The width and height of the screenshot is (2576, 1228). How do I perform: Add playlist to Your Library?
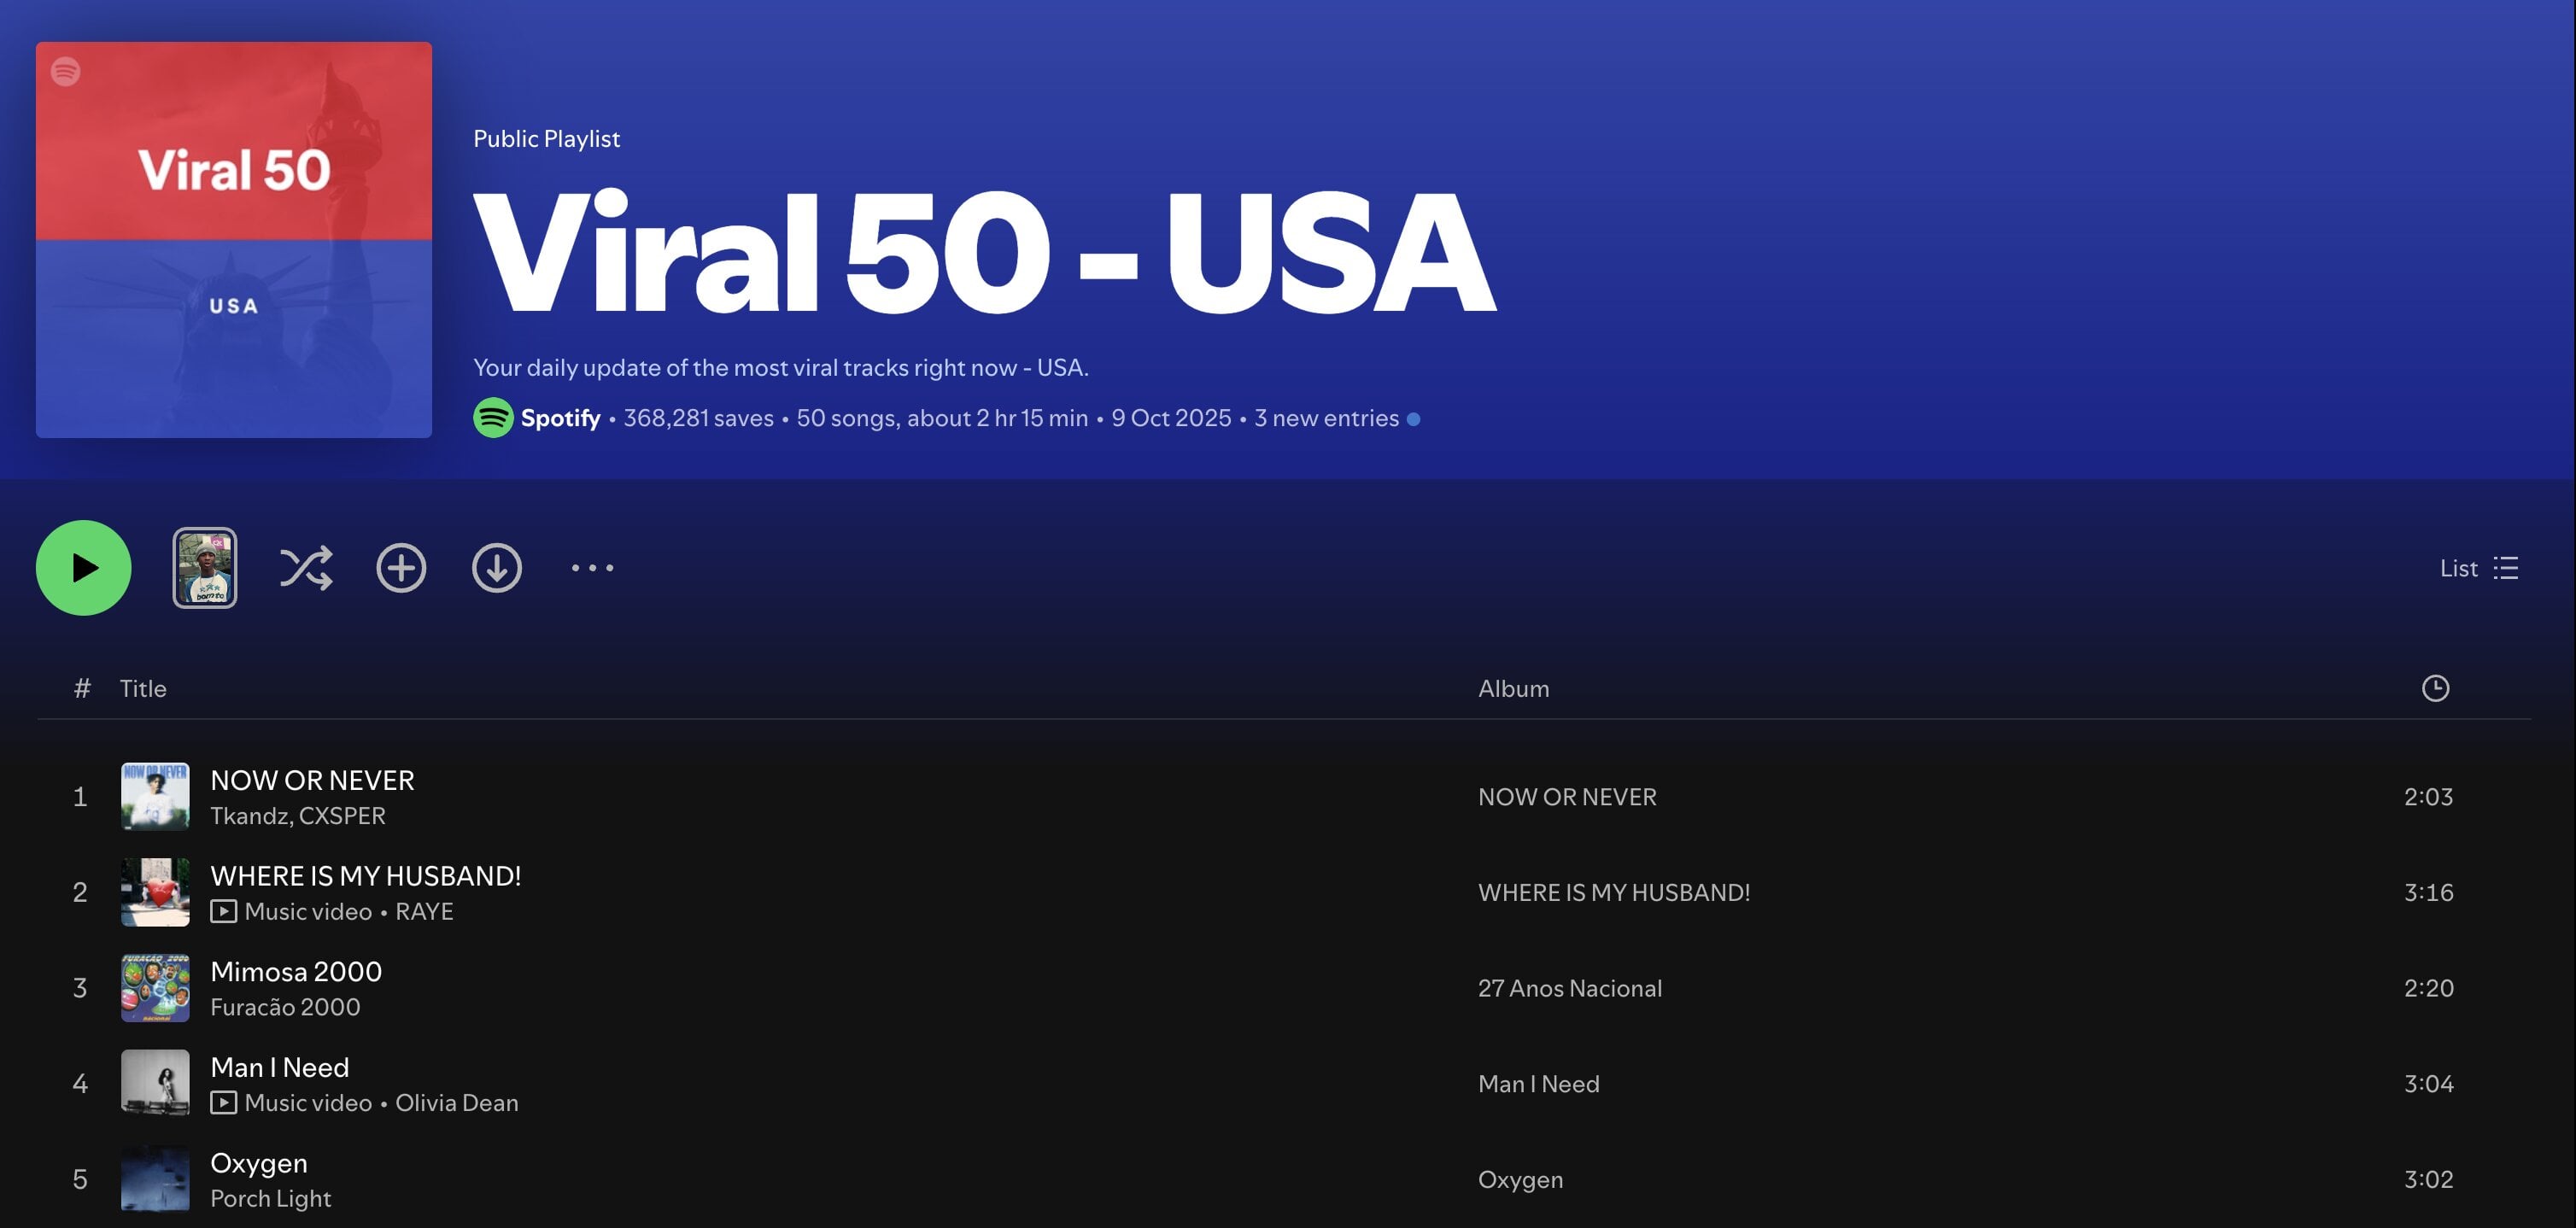[x=401, y=568]
